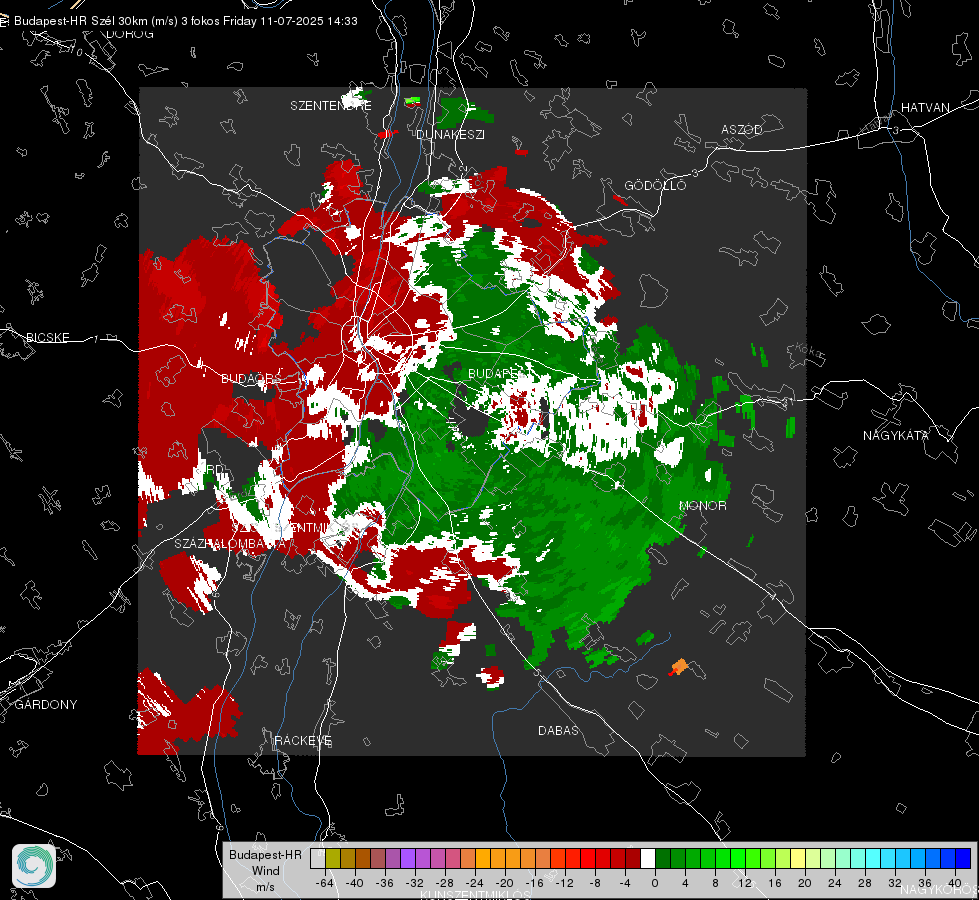Viewport: 979px width, 900px height.
Task: Select the radar title text with timestamp 14:33
Action: click(185, 21)
